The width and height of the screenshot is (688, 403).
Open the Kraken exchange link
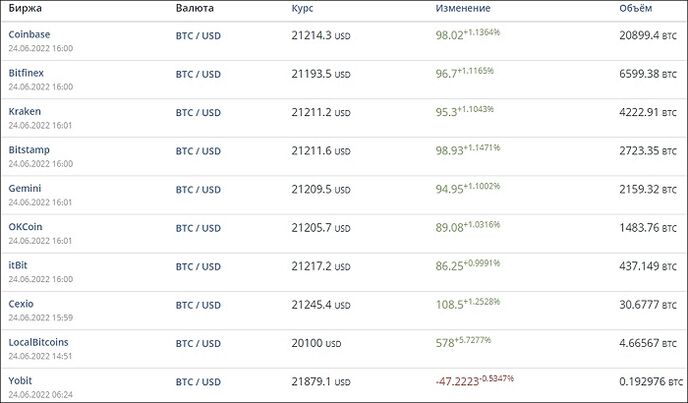[25, 111]
